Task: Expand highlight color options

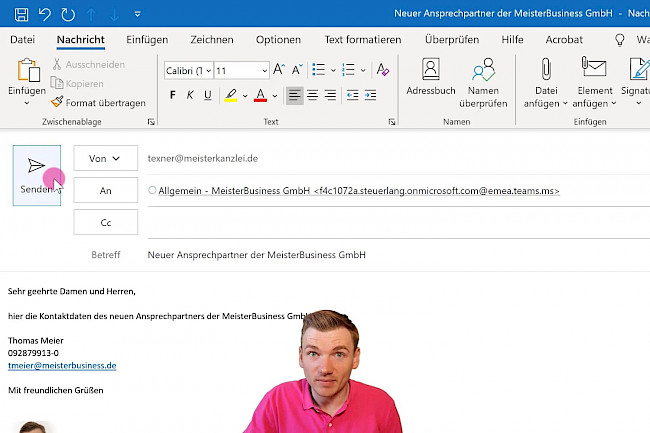Action: [x=245, y=96]
